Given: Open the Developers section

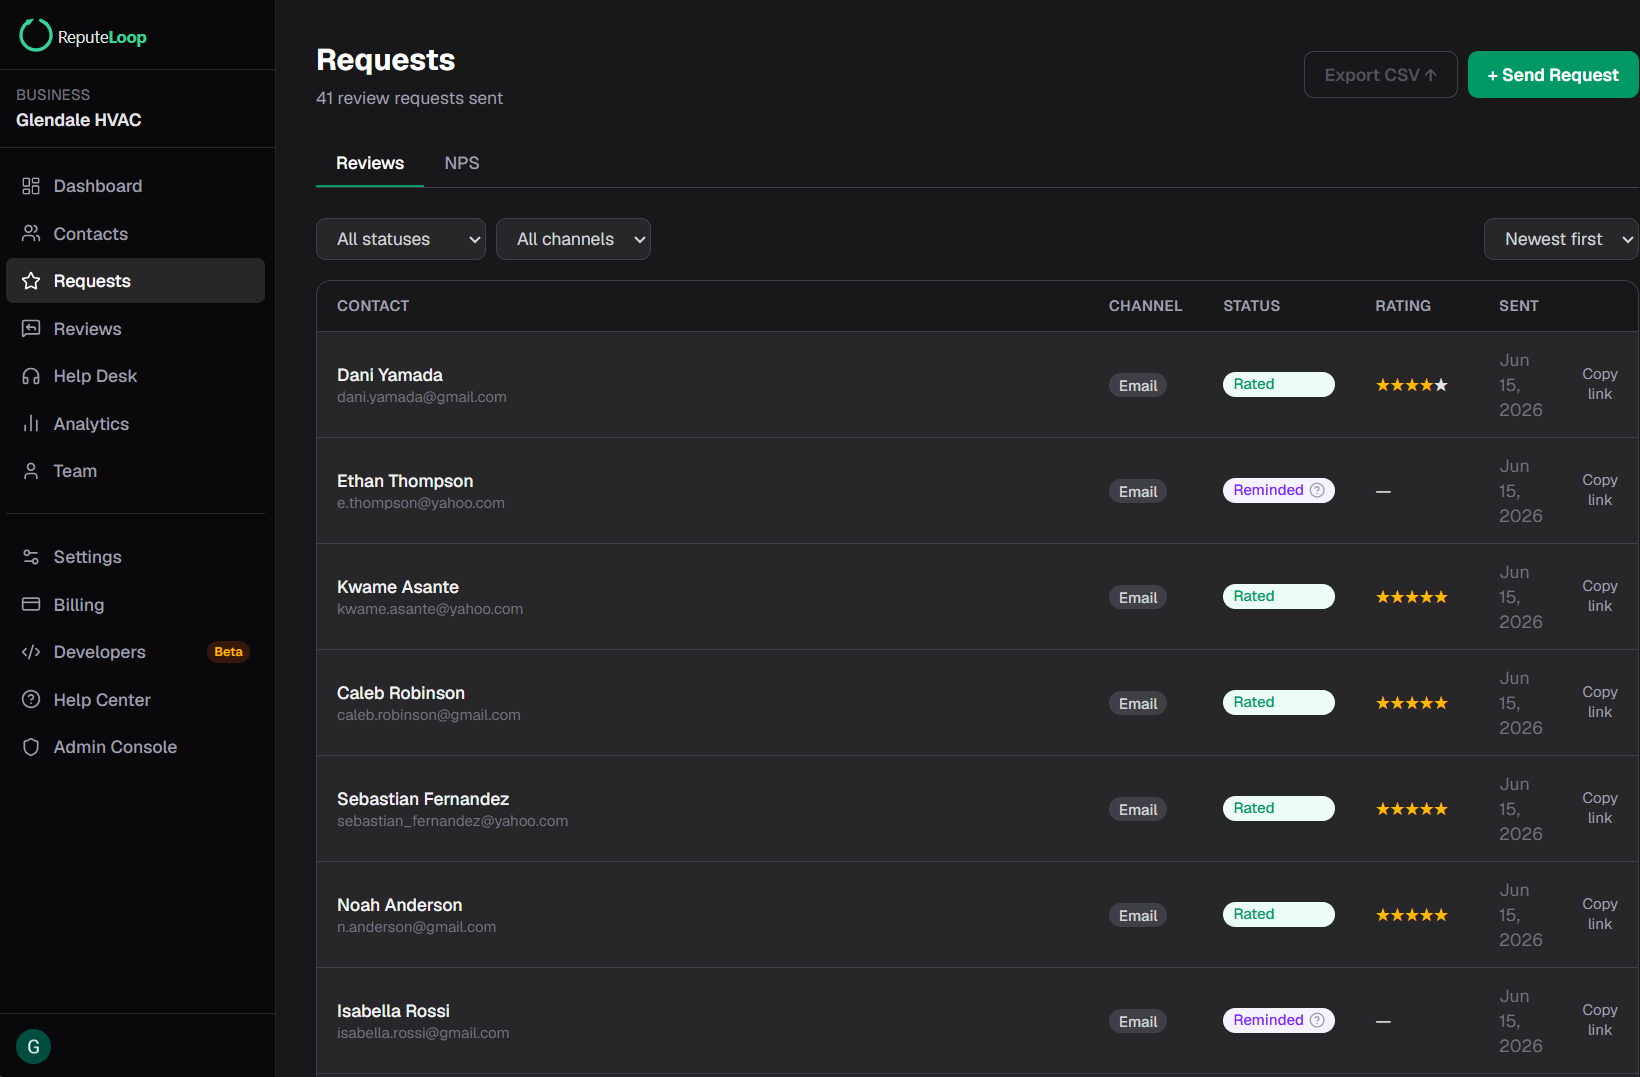Looking at the screenshot, I should pos(135,652).
